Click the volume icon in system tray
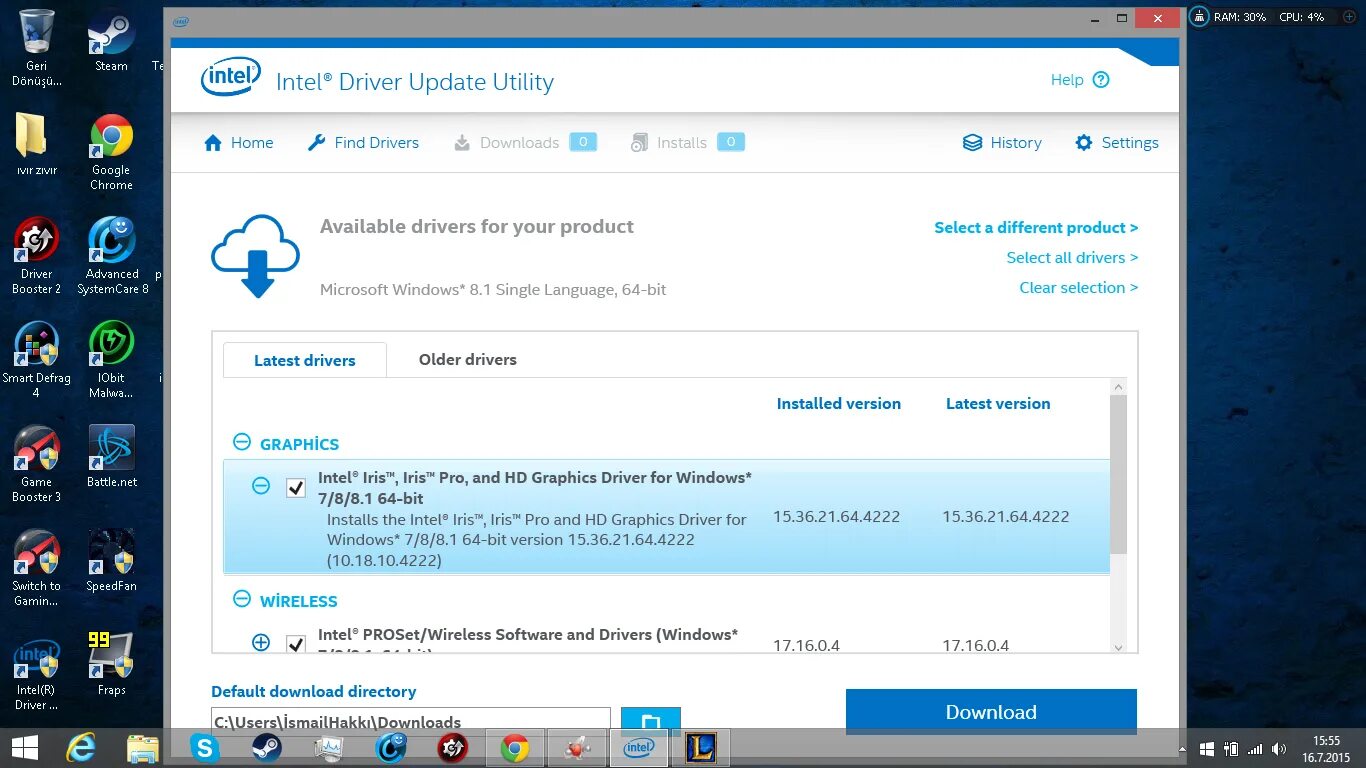 tap(1278, 749)
